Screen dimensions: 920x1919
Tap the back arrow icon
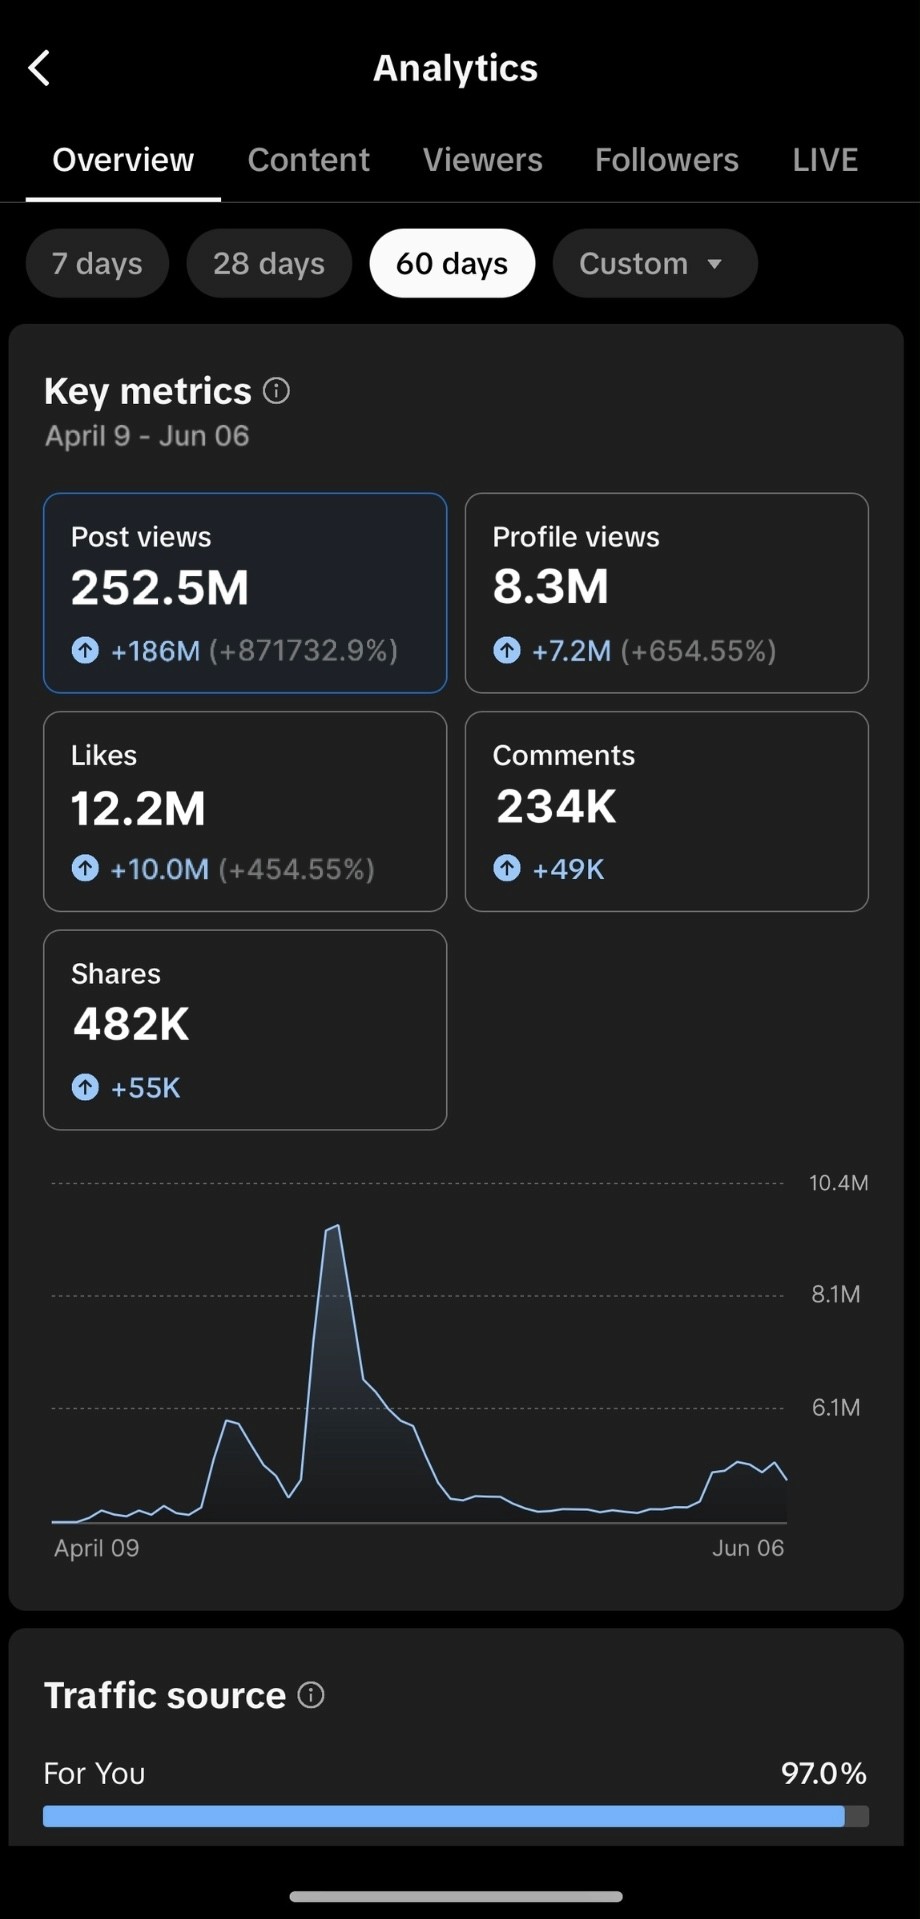(39, 68)
